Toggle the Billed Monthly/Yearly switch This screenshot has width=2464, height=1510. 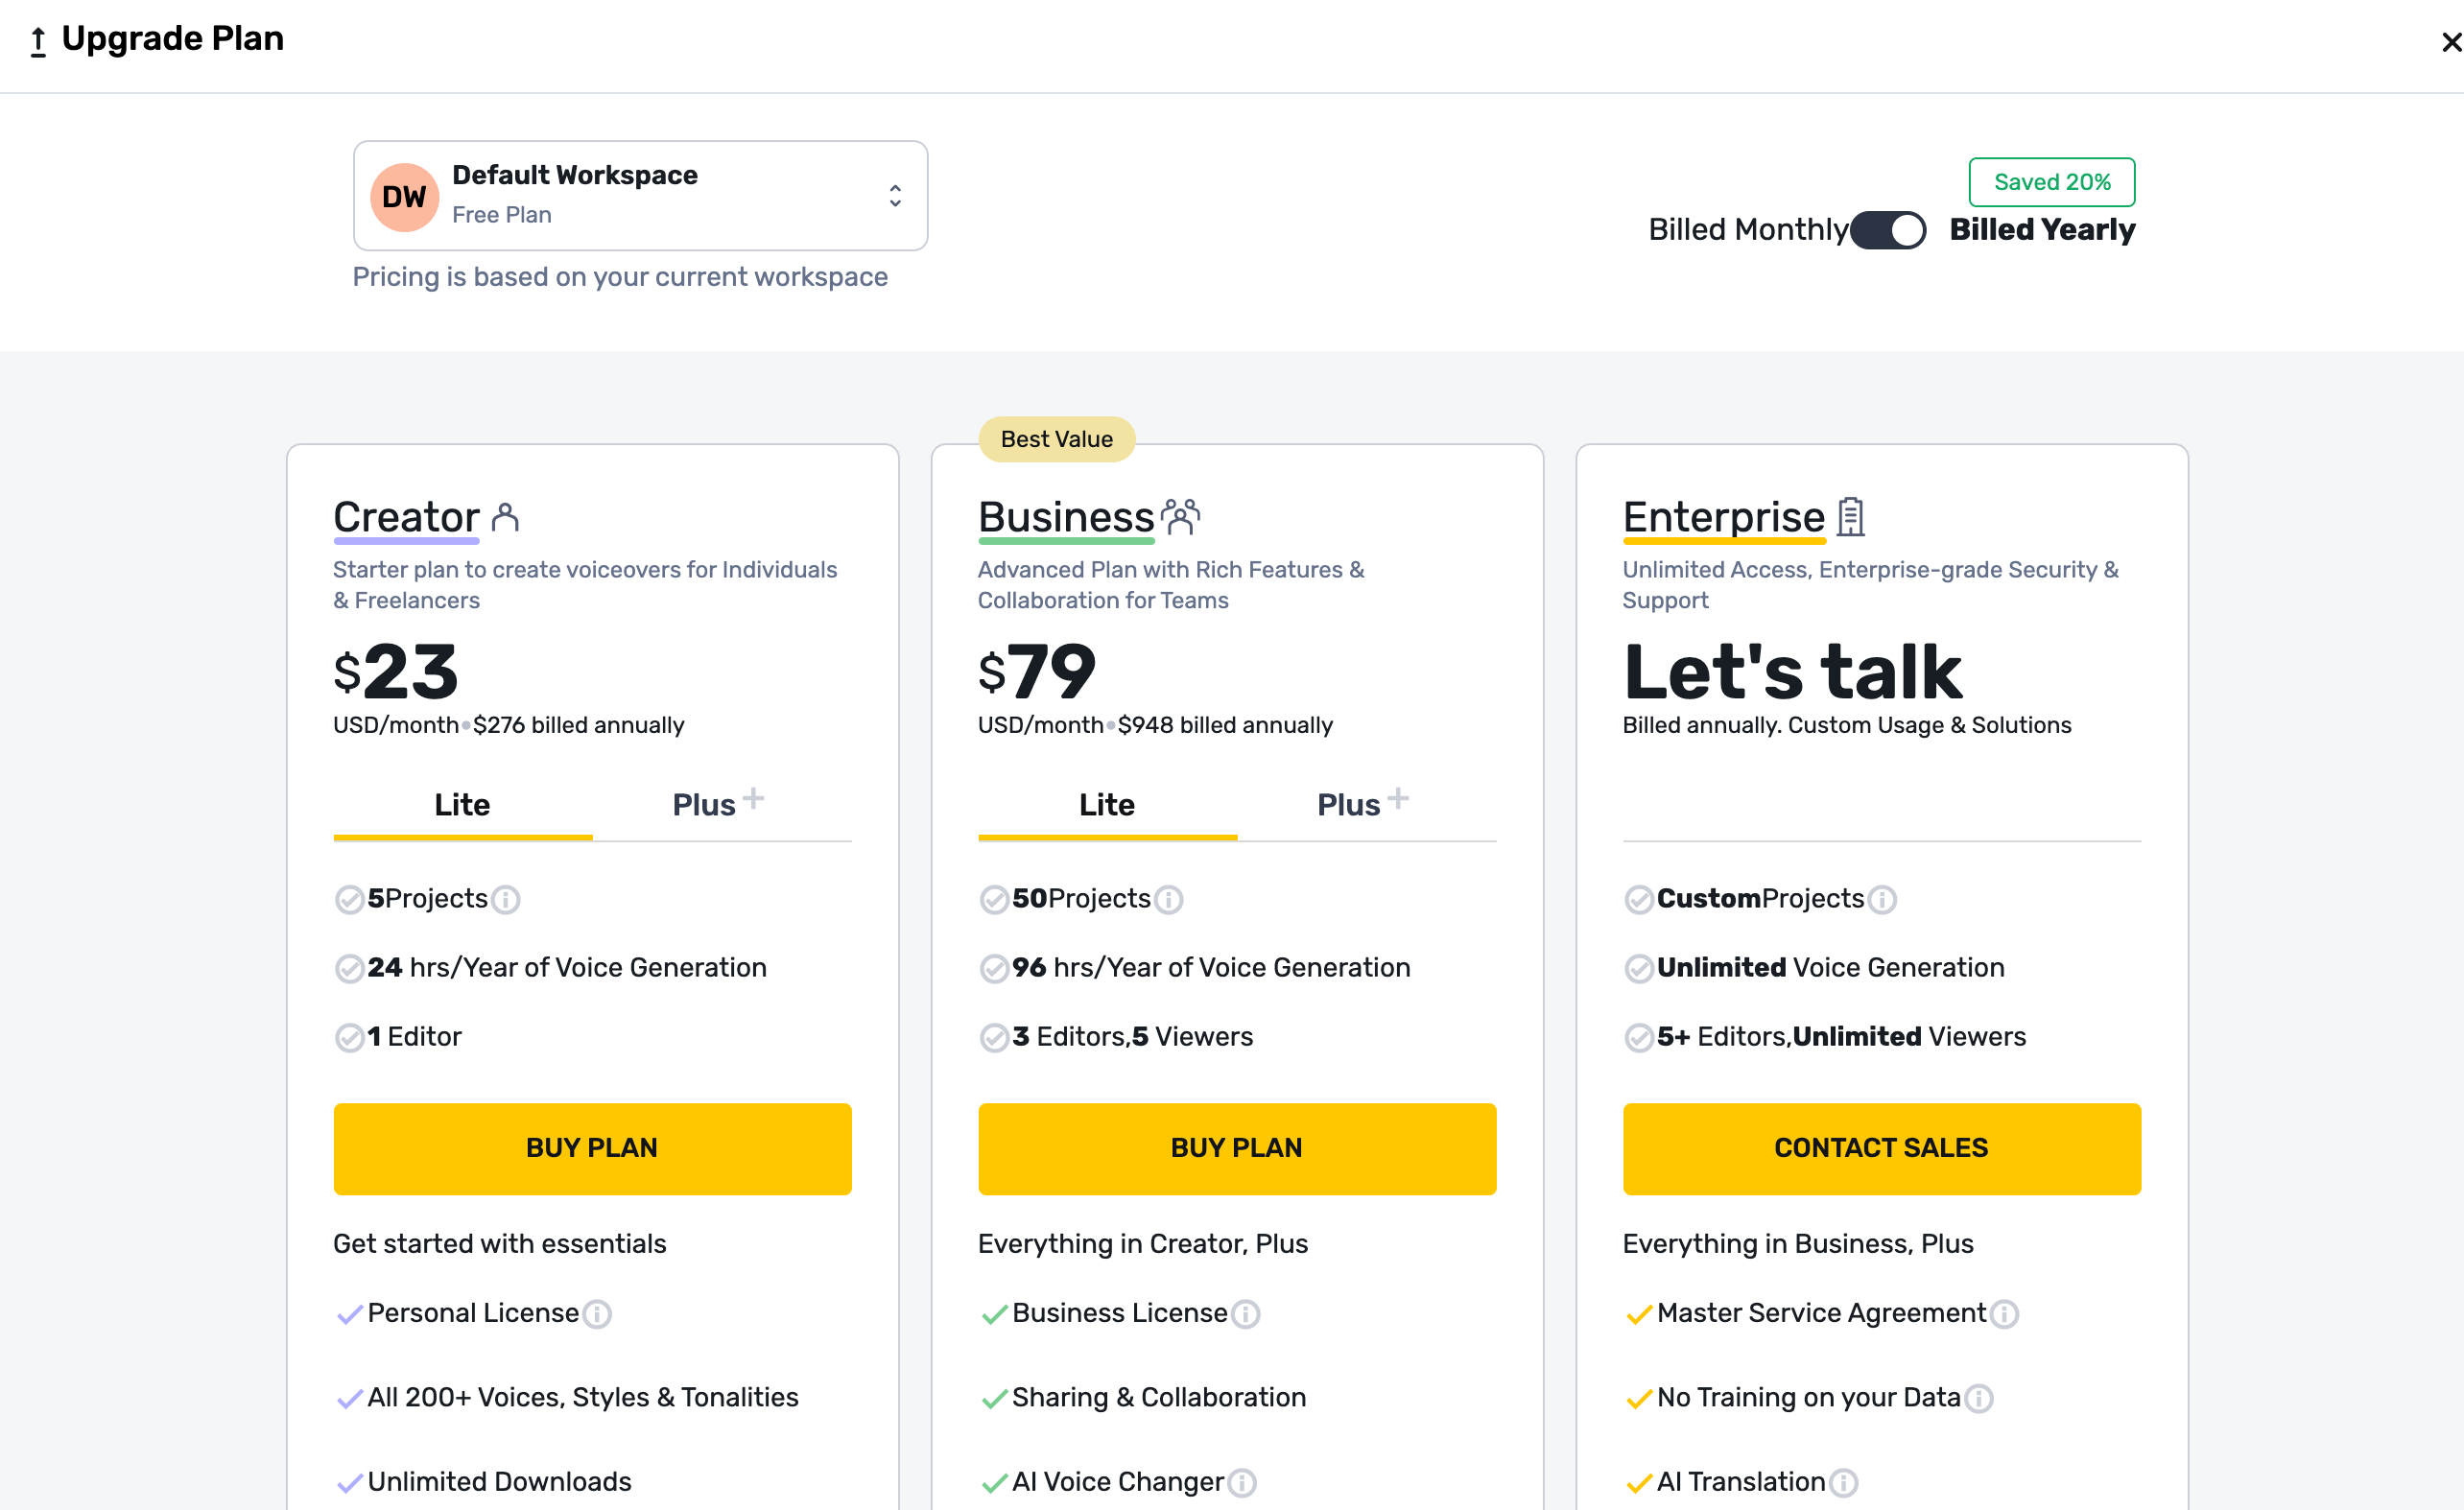(1887, 230)
